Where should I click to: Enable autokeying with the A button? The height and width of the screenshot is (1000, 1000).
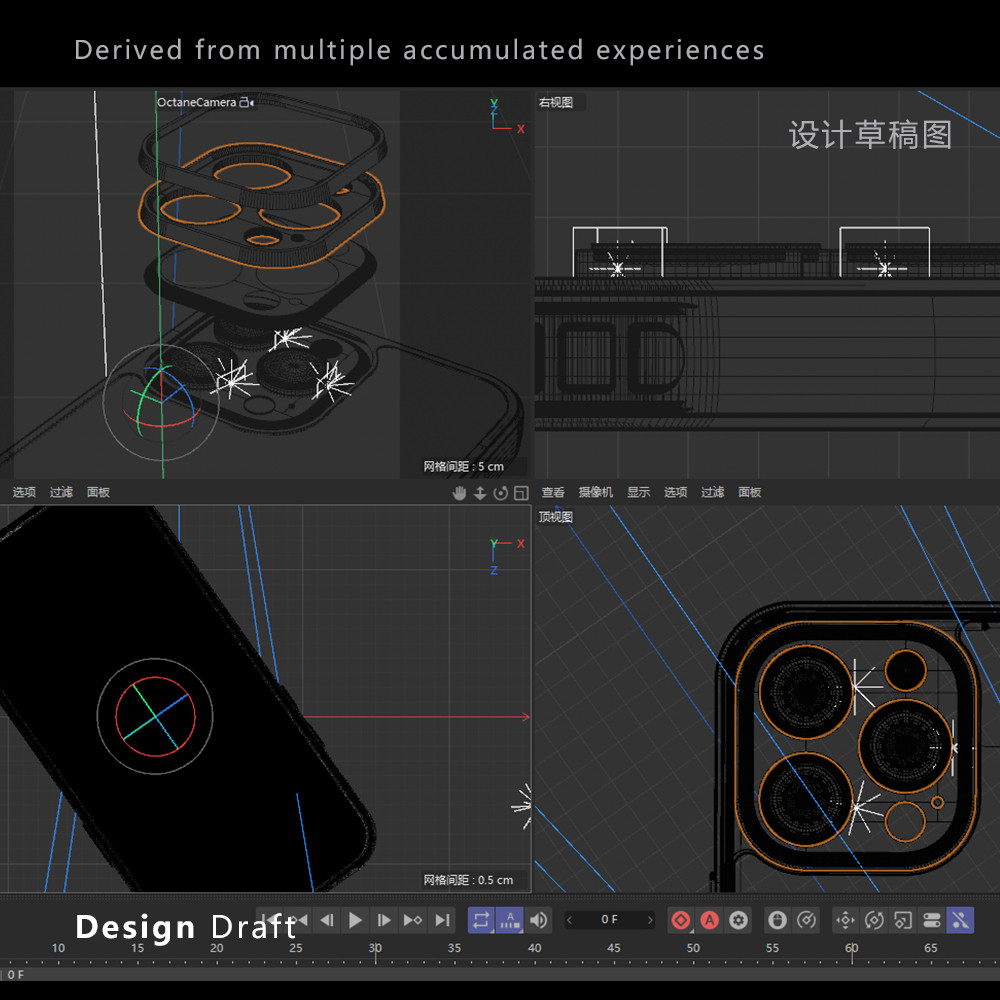710,920
